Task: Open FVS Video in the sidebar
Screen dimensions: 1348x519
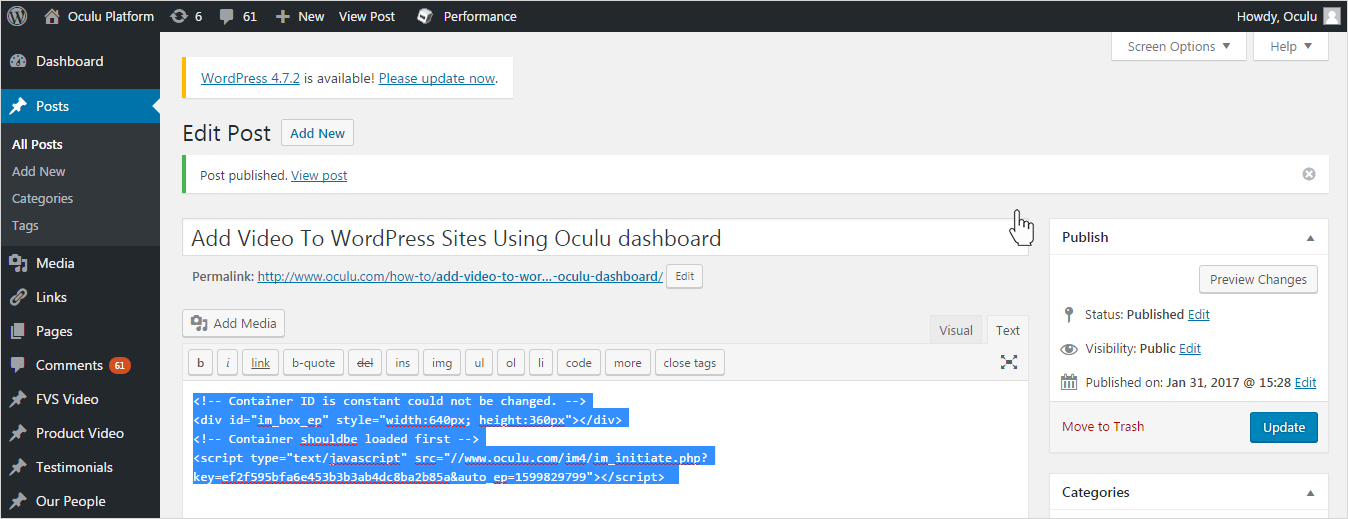Action: (x=80, y=399)
